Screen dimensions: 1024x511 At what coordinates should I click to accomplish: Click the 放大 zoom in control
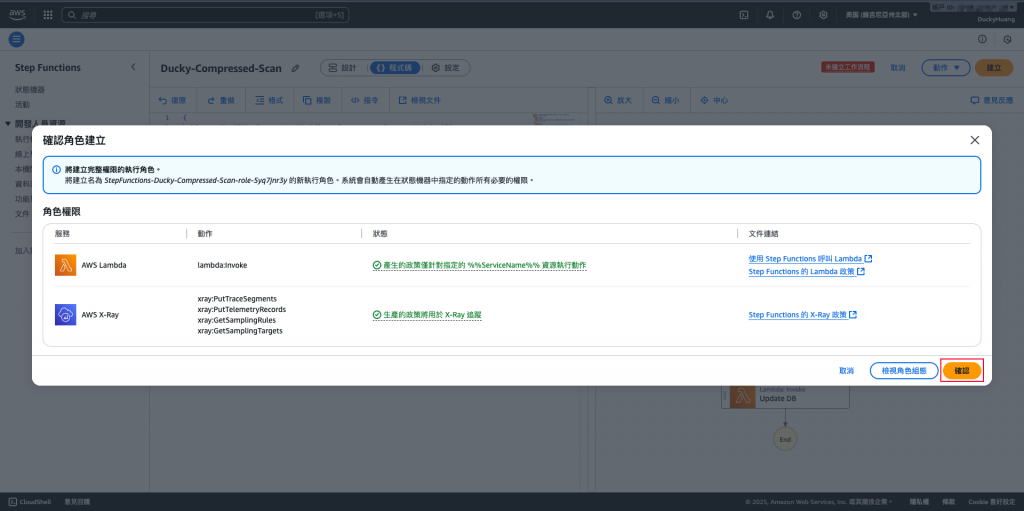coord(618,101)
